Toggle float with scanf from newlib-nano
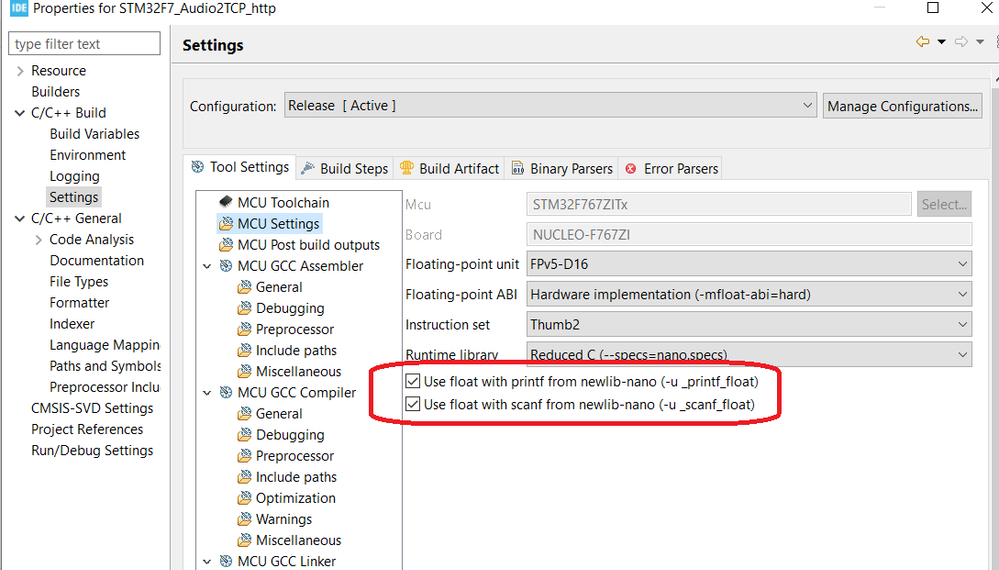This screenshot has height=570, width=999. [413, 404]
